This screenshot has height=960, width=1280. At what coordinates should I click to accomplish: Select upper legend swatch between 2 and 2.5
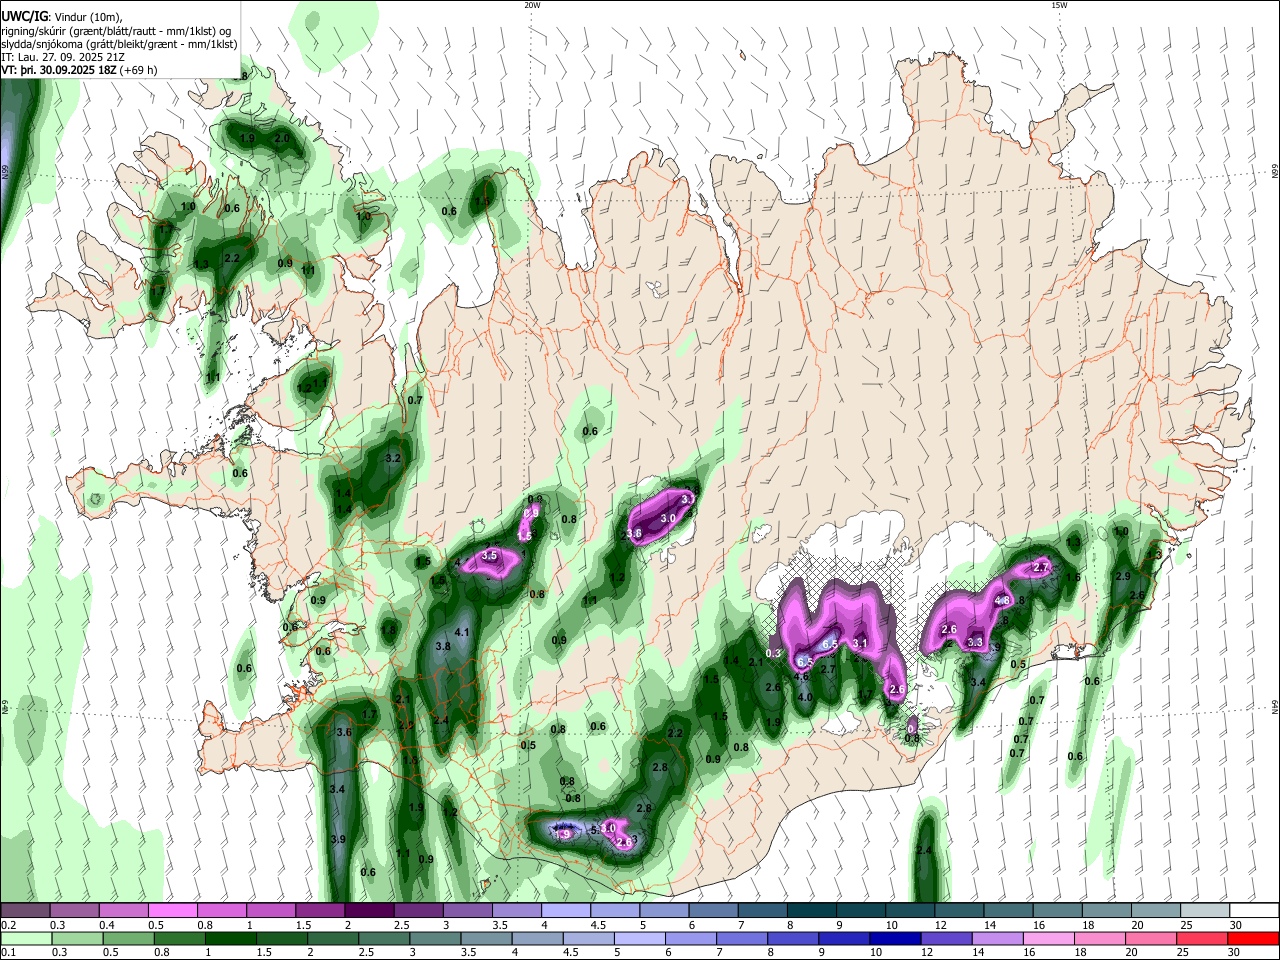click(368, 910)
